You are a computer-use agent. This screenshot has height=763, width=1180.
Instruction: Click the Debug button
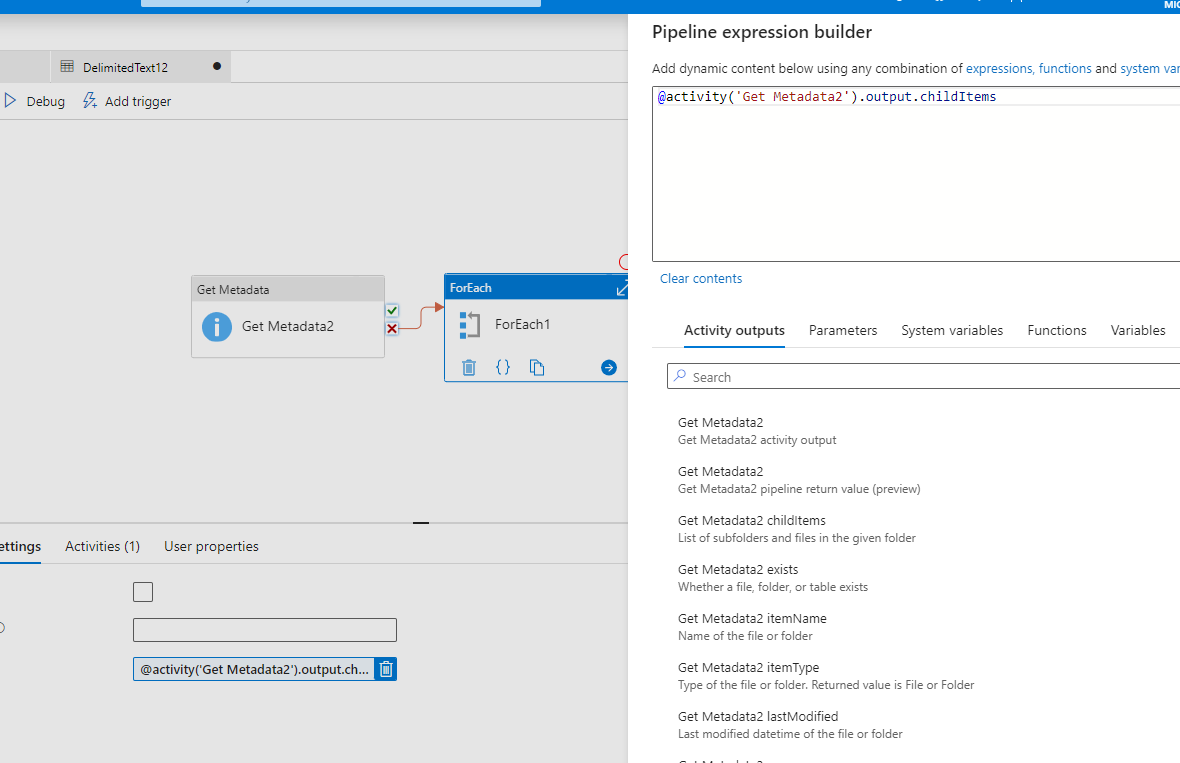coord(35,101)
